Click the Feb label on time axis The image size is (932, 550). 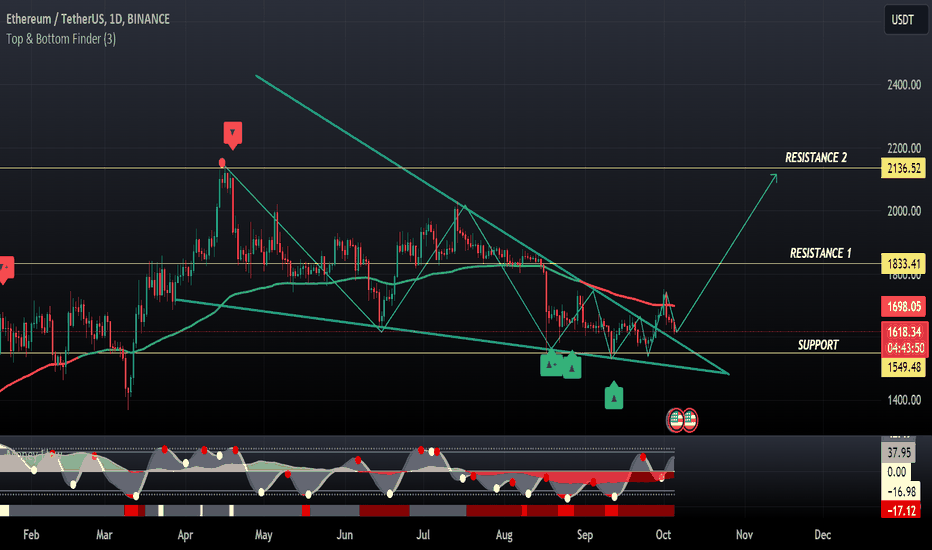(x=31, y=535)
